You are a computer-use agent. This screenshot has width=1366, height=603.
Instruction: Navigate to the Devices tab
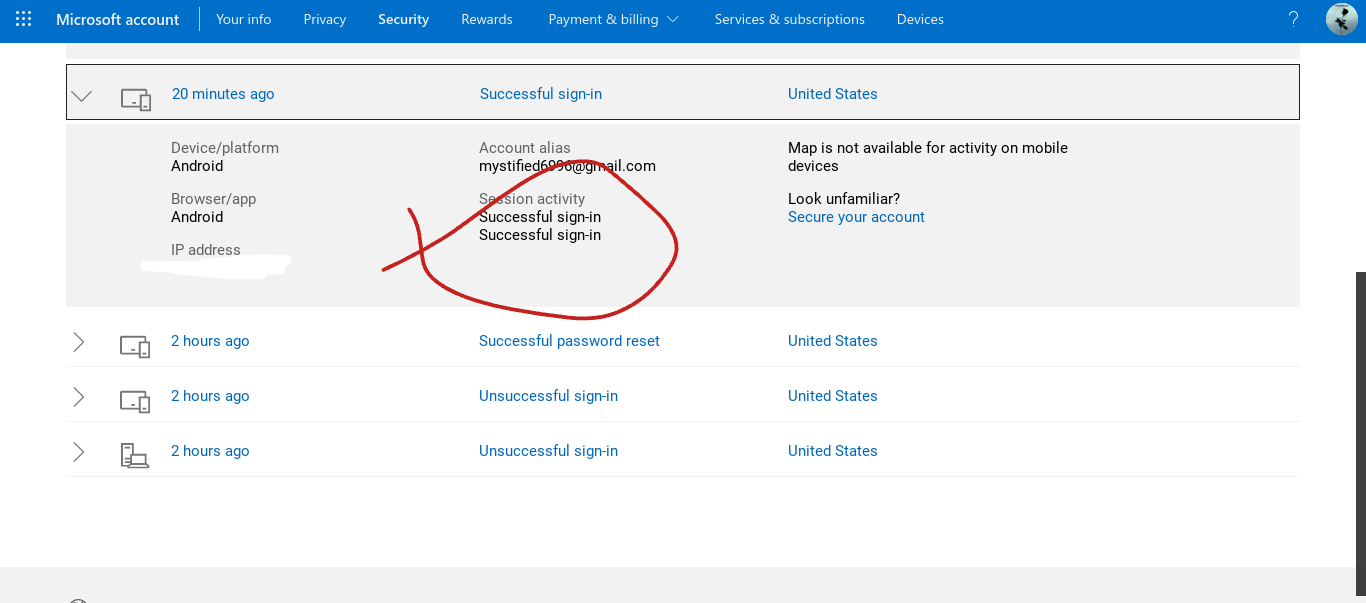920,19
